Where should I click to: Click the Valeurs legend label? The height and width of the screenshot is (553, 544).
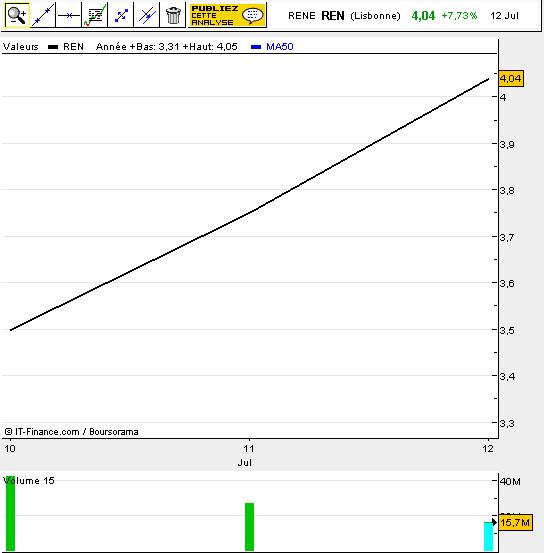pos(20,47)
